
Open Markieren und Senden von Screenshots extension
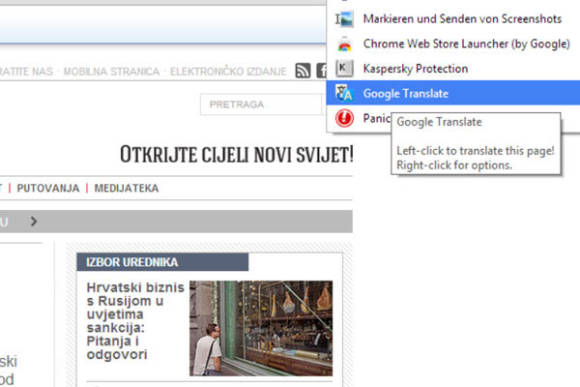tap(453, 19)
